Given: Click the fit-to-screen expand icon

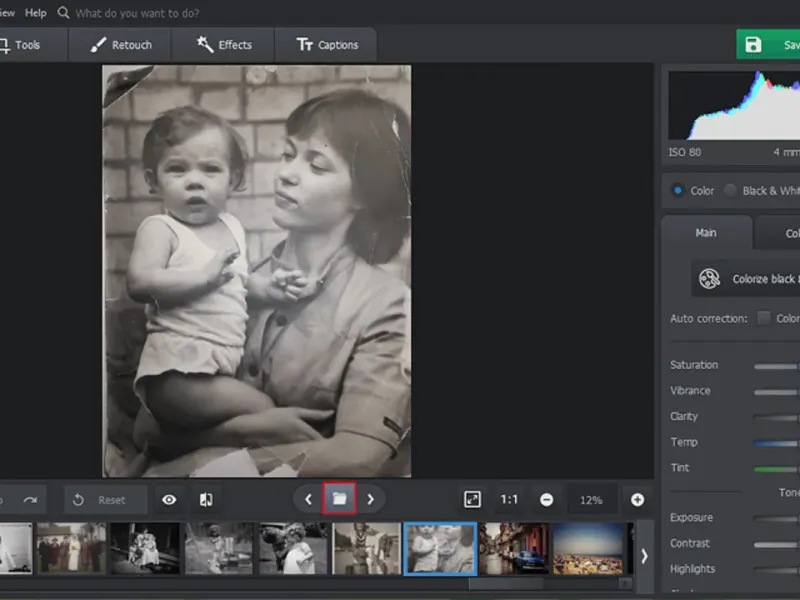Looking at the screenshot, I should pos(472,499).
